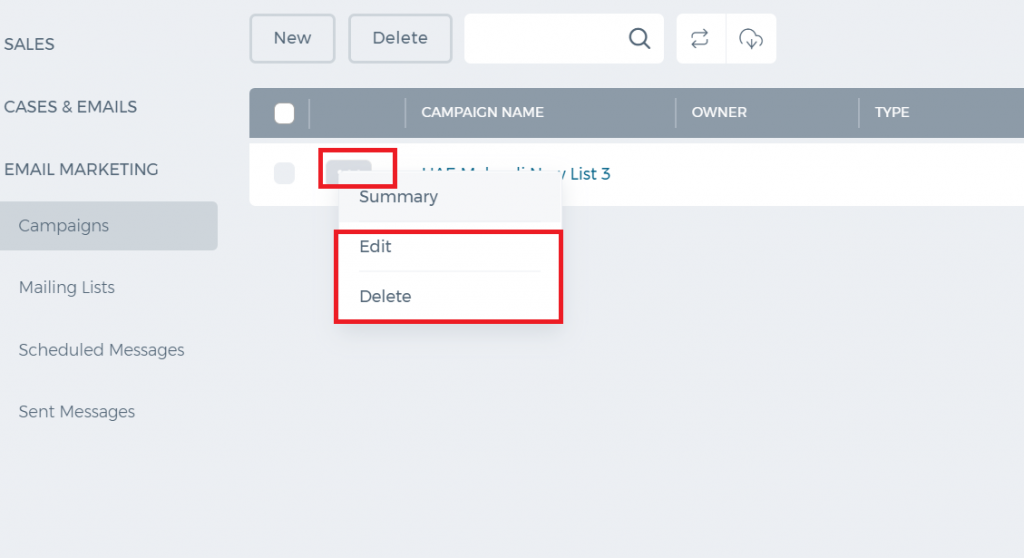This screenshot has width=1024, height=558.
Task: Open the row actions ellipsis button
Action: [349, 169]
